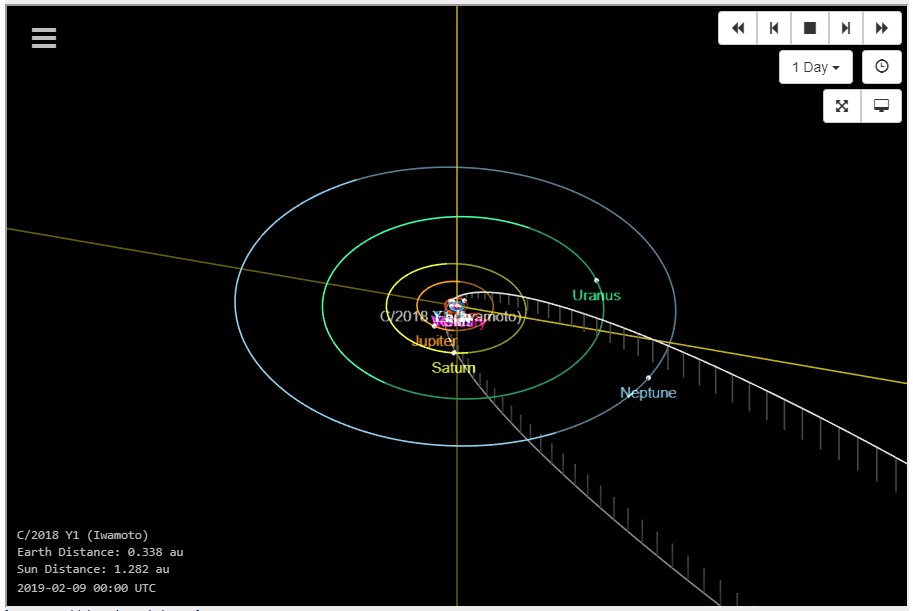Click the fast forward button
The image size is (913, 611).
pyautogui.click(x=882, y=28)
